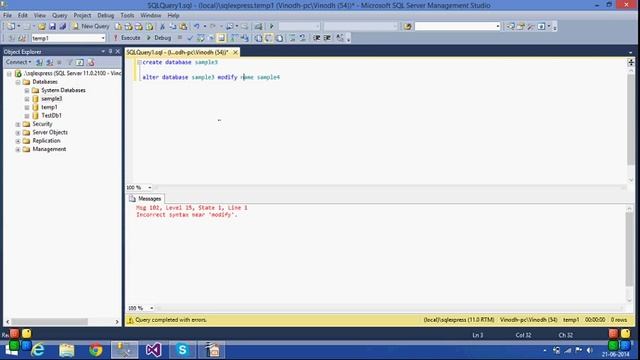Click the Open File folder icon
Image resolution: width=640 pixels, height=360 pixels.
click(42, 27)
